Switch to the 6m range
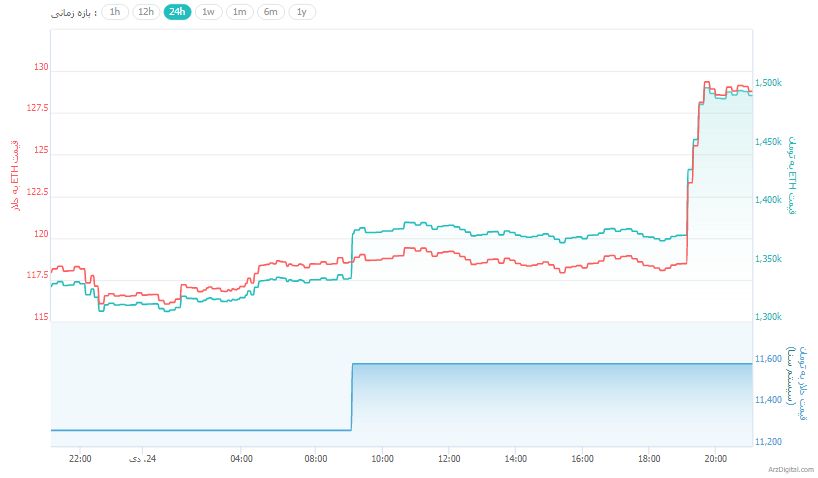818x478 pixels. (270, 12)
